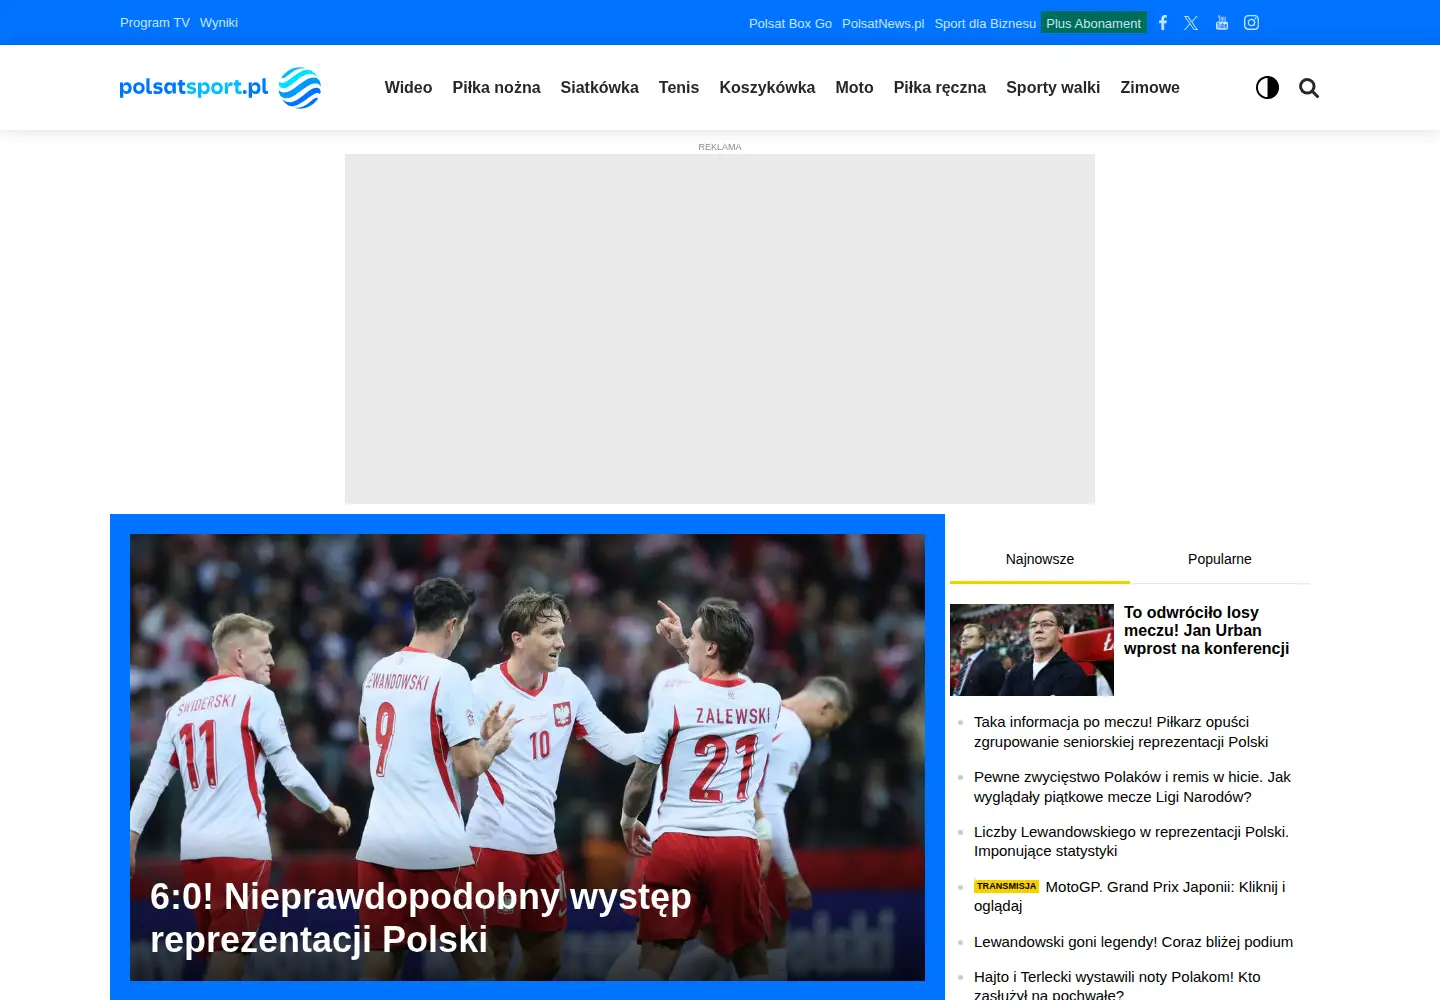Visit PolsatNews.pl link
The height and width of the screenshot is (1000, 1440).
pos(883,23)
